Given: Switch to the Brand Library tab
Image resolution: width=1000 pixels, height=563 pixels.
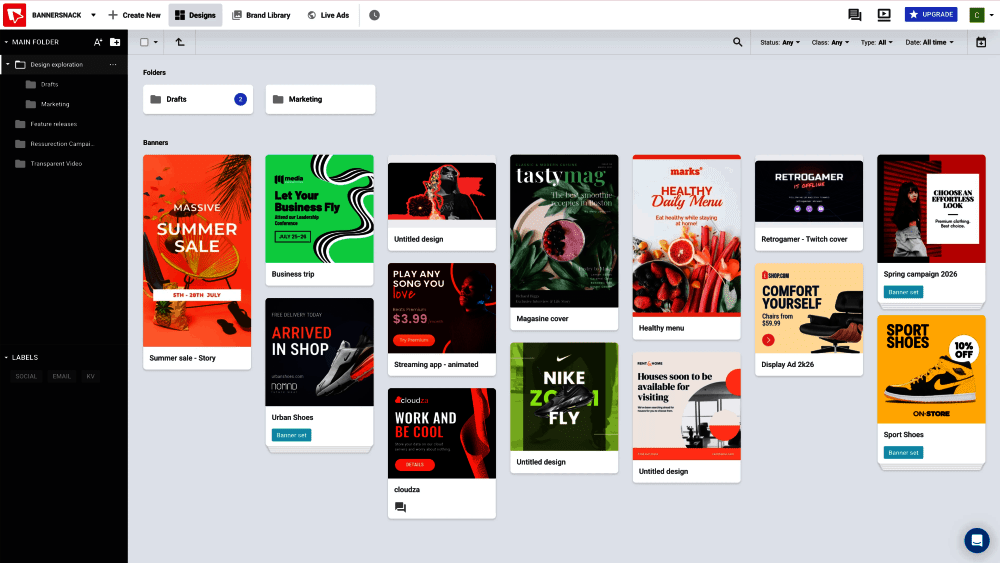Looking at the screenshot, I should point(261,15).
